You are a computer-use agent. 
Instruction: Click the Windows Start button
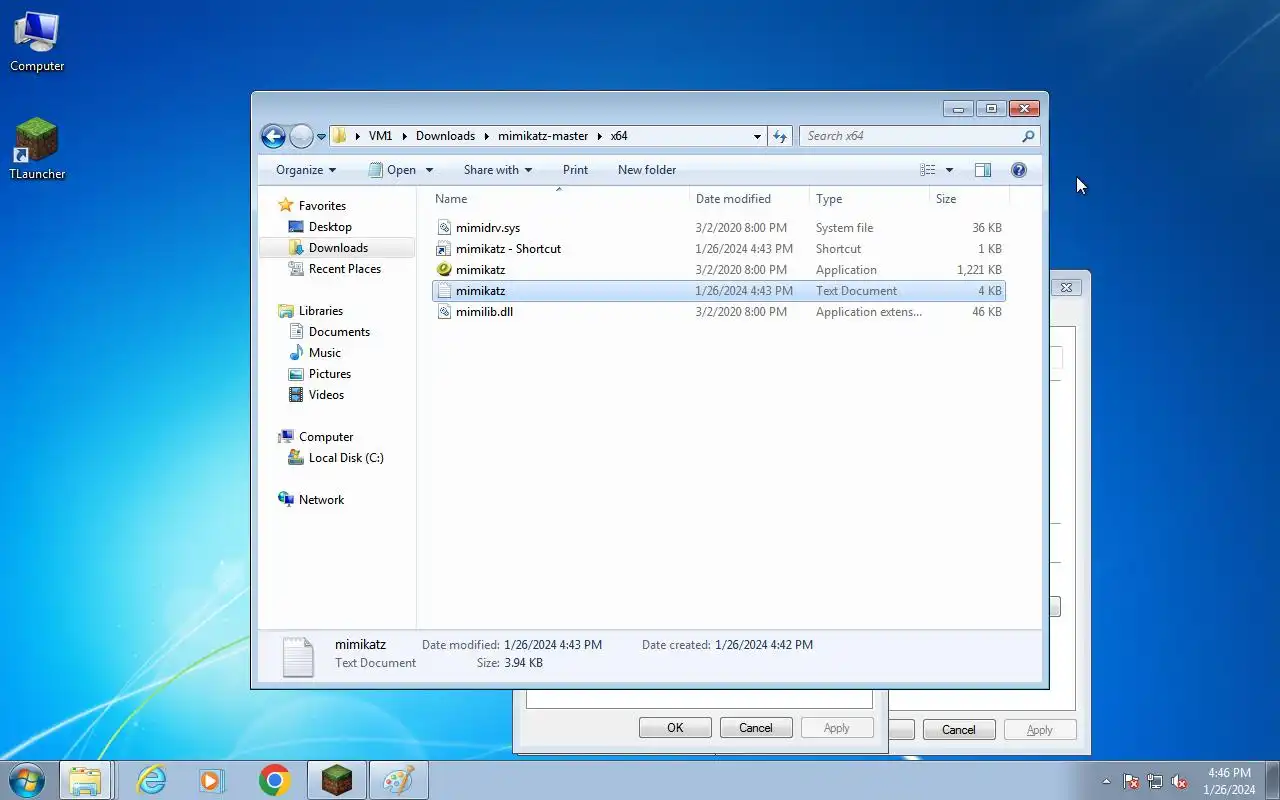point(27,780)
